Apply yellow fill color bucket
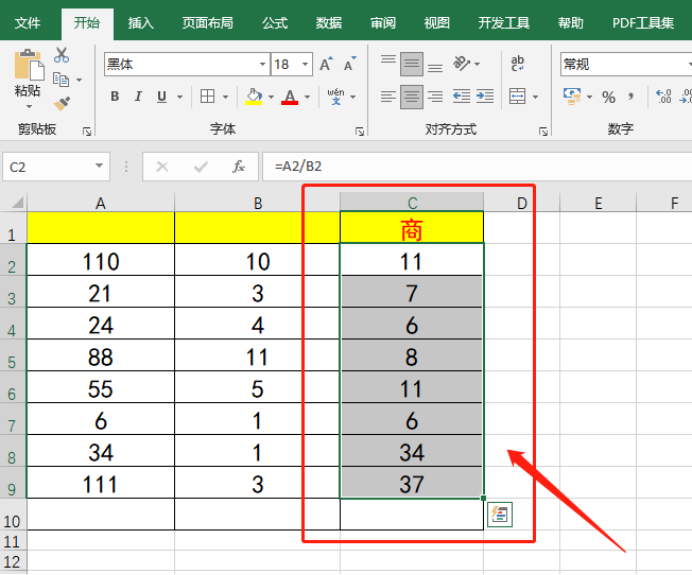This screenshot has width=692, height=575. coord(254,96)
